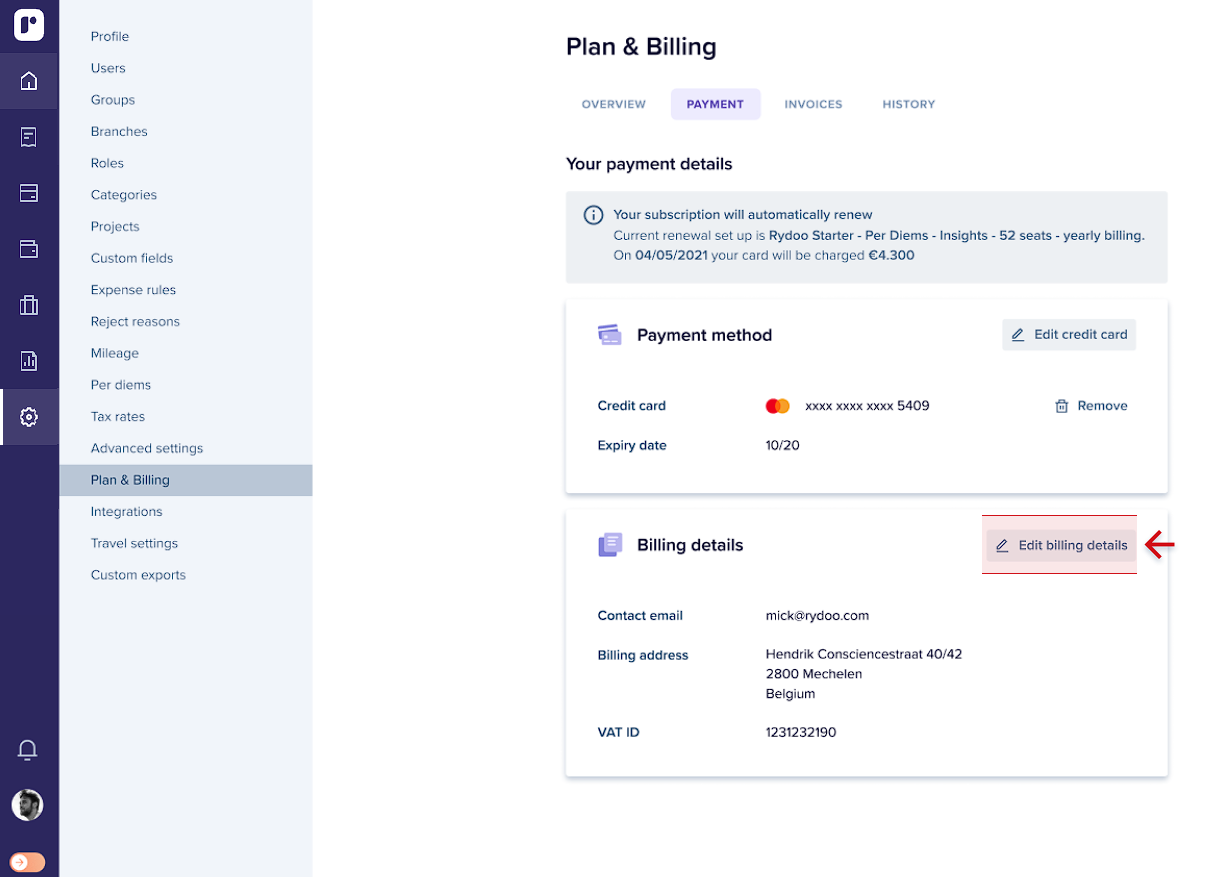Open the cards icon in sidebar
This screenshot has width=1208, height=877.
[29, 193]
